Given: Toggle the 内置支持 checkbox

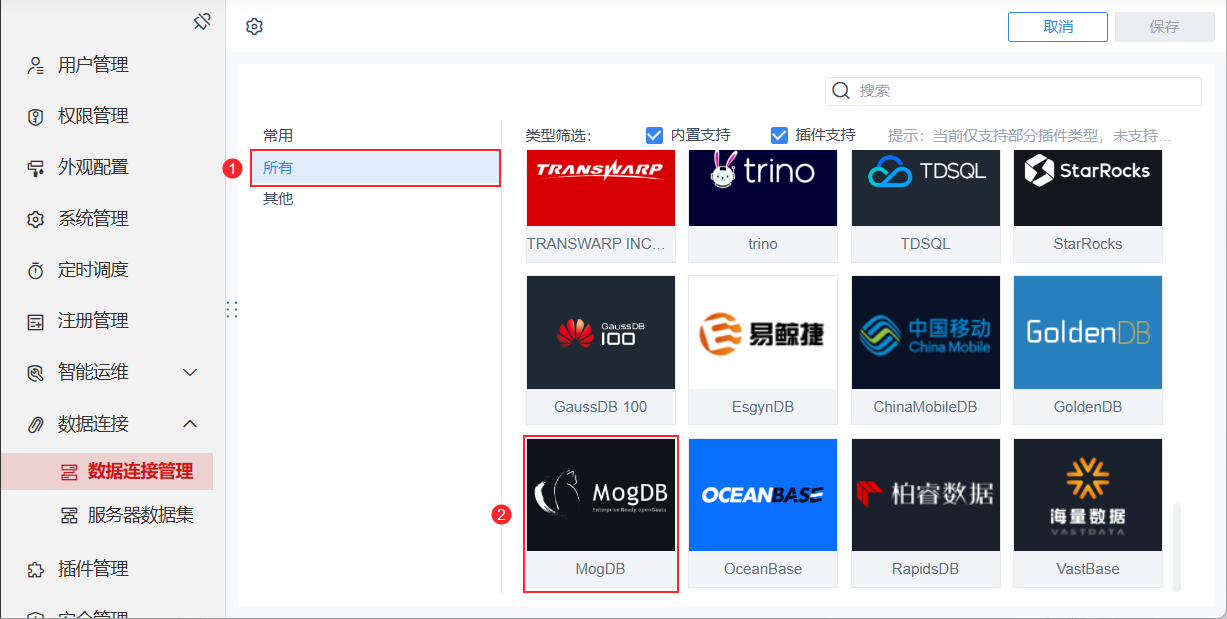Looking at the screenshot, I should [x=655, y=135].
